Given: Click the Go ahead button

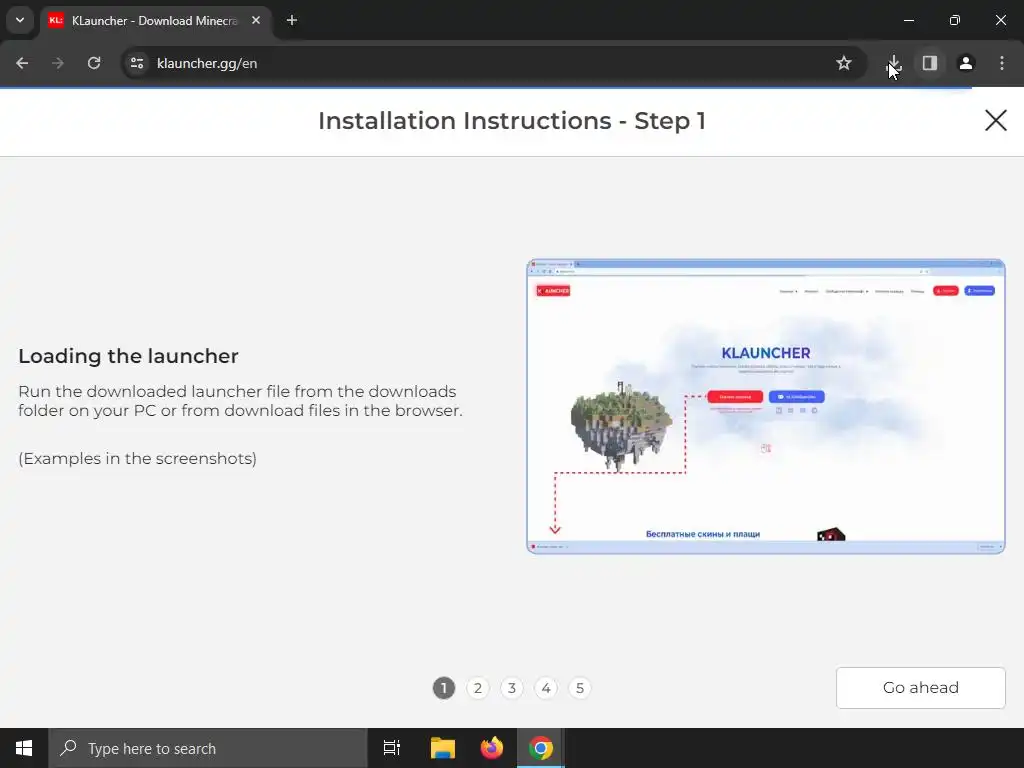Looking at the screenshot, I should point(921,688).
